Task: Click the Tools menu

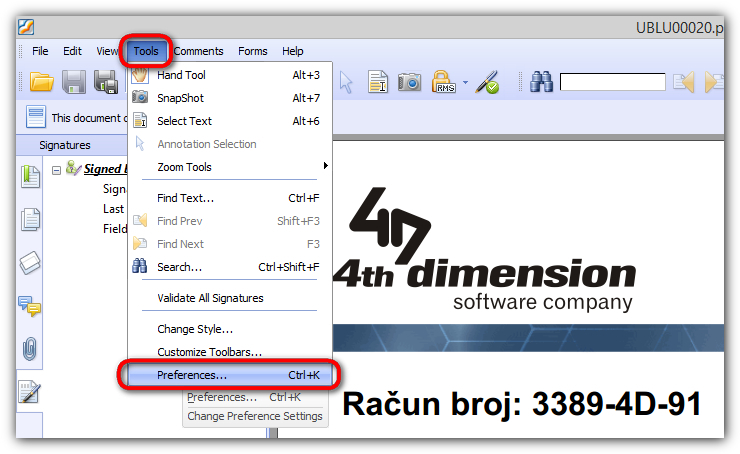Action: coord(146,51)
